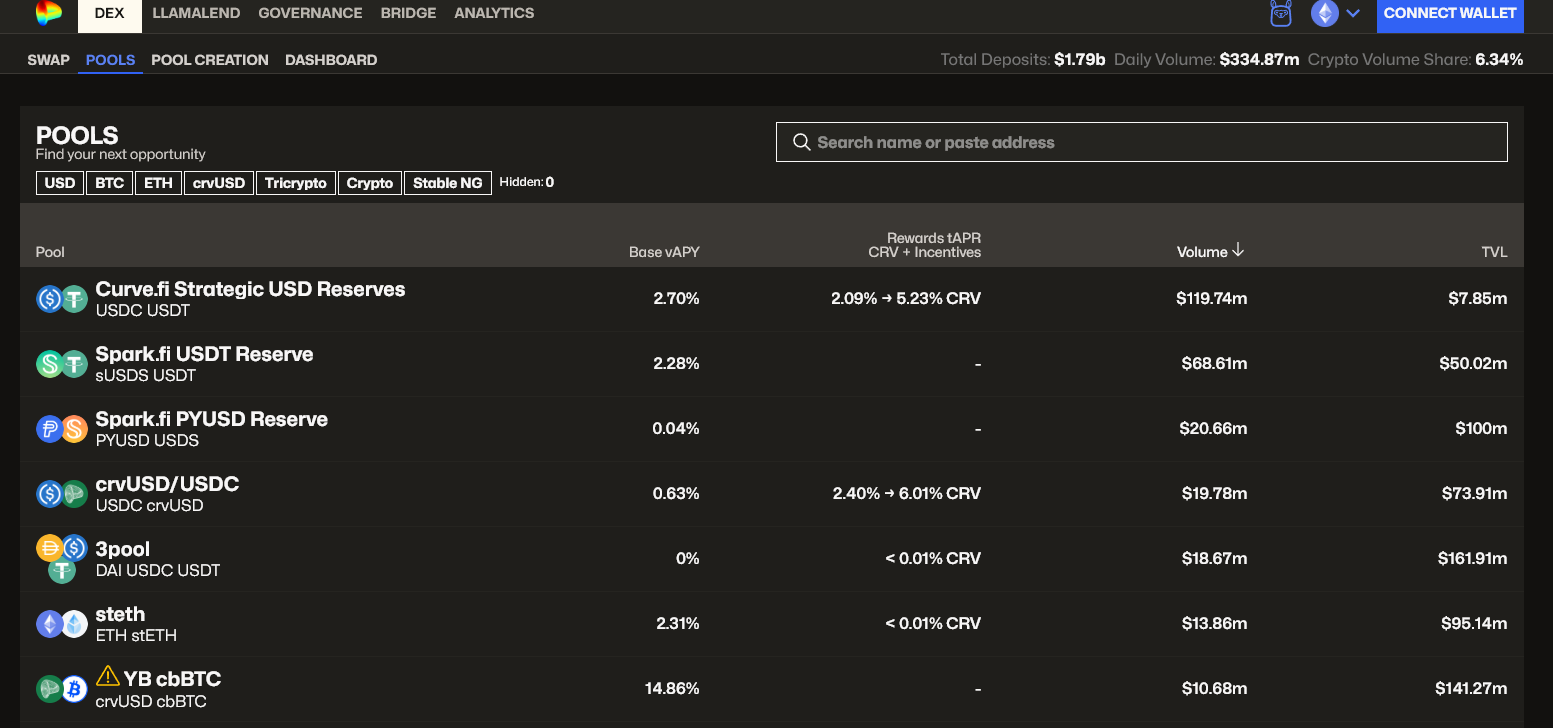Open the LLAMALEND tab
Screen dimensions: 1553x728
pos(196,13)
